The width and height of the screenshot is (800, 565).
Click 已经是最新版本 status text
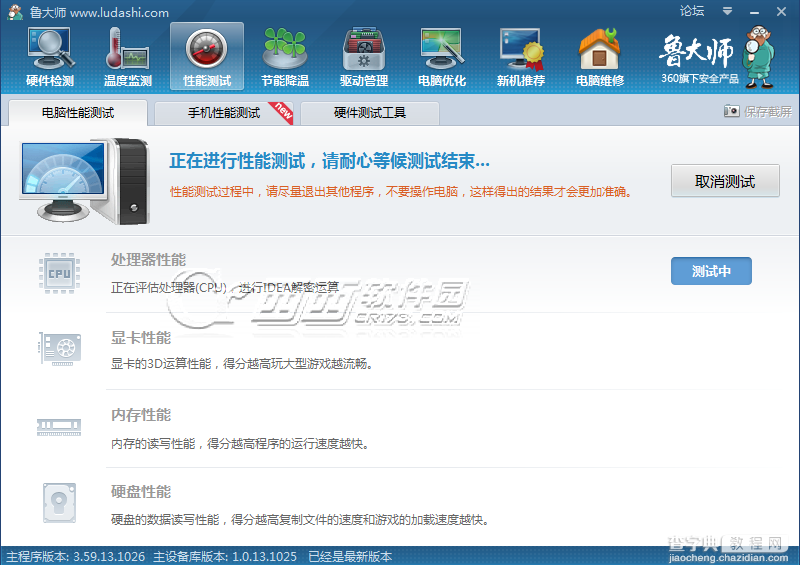(350, 556)
